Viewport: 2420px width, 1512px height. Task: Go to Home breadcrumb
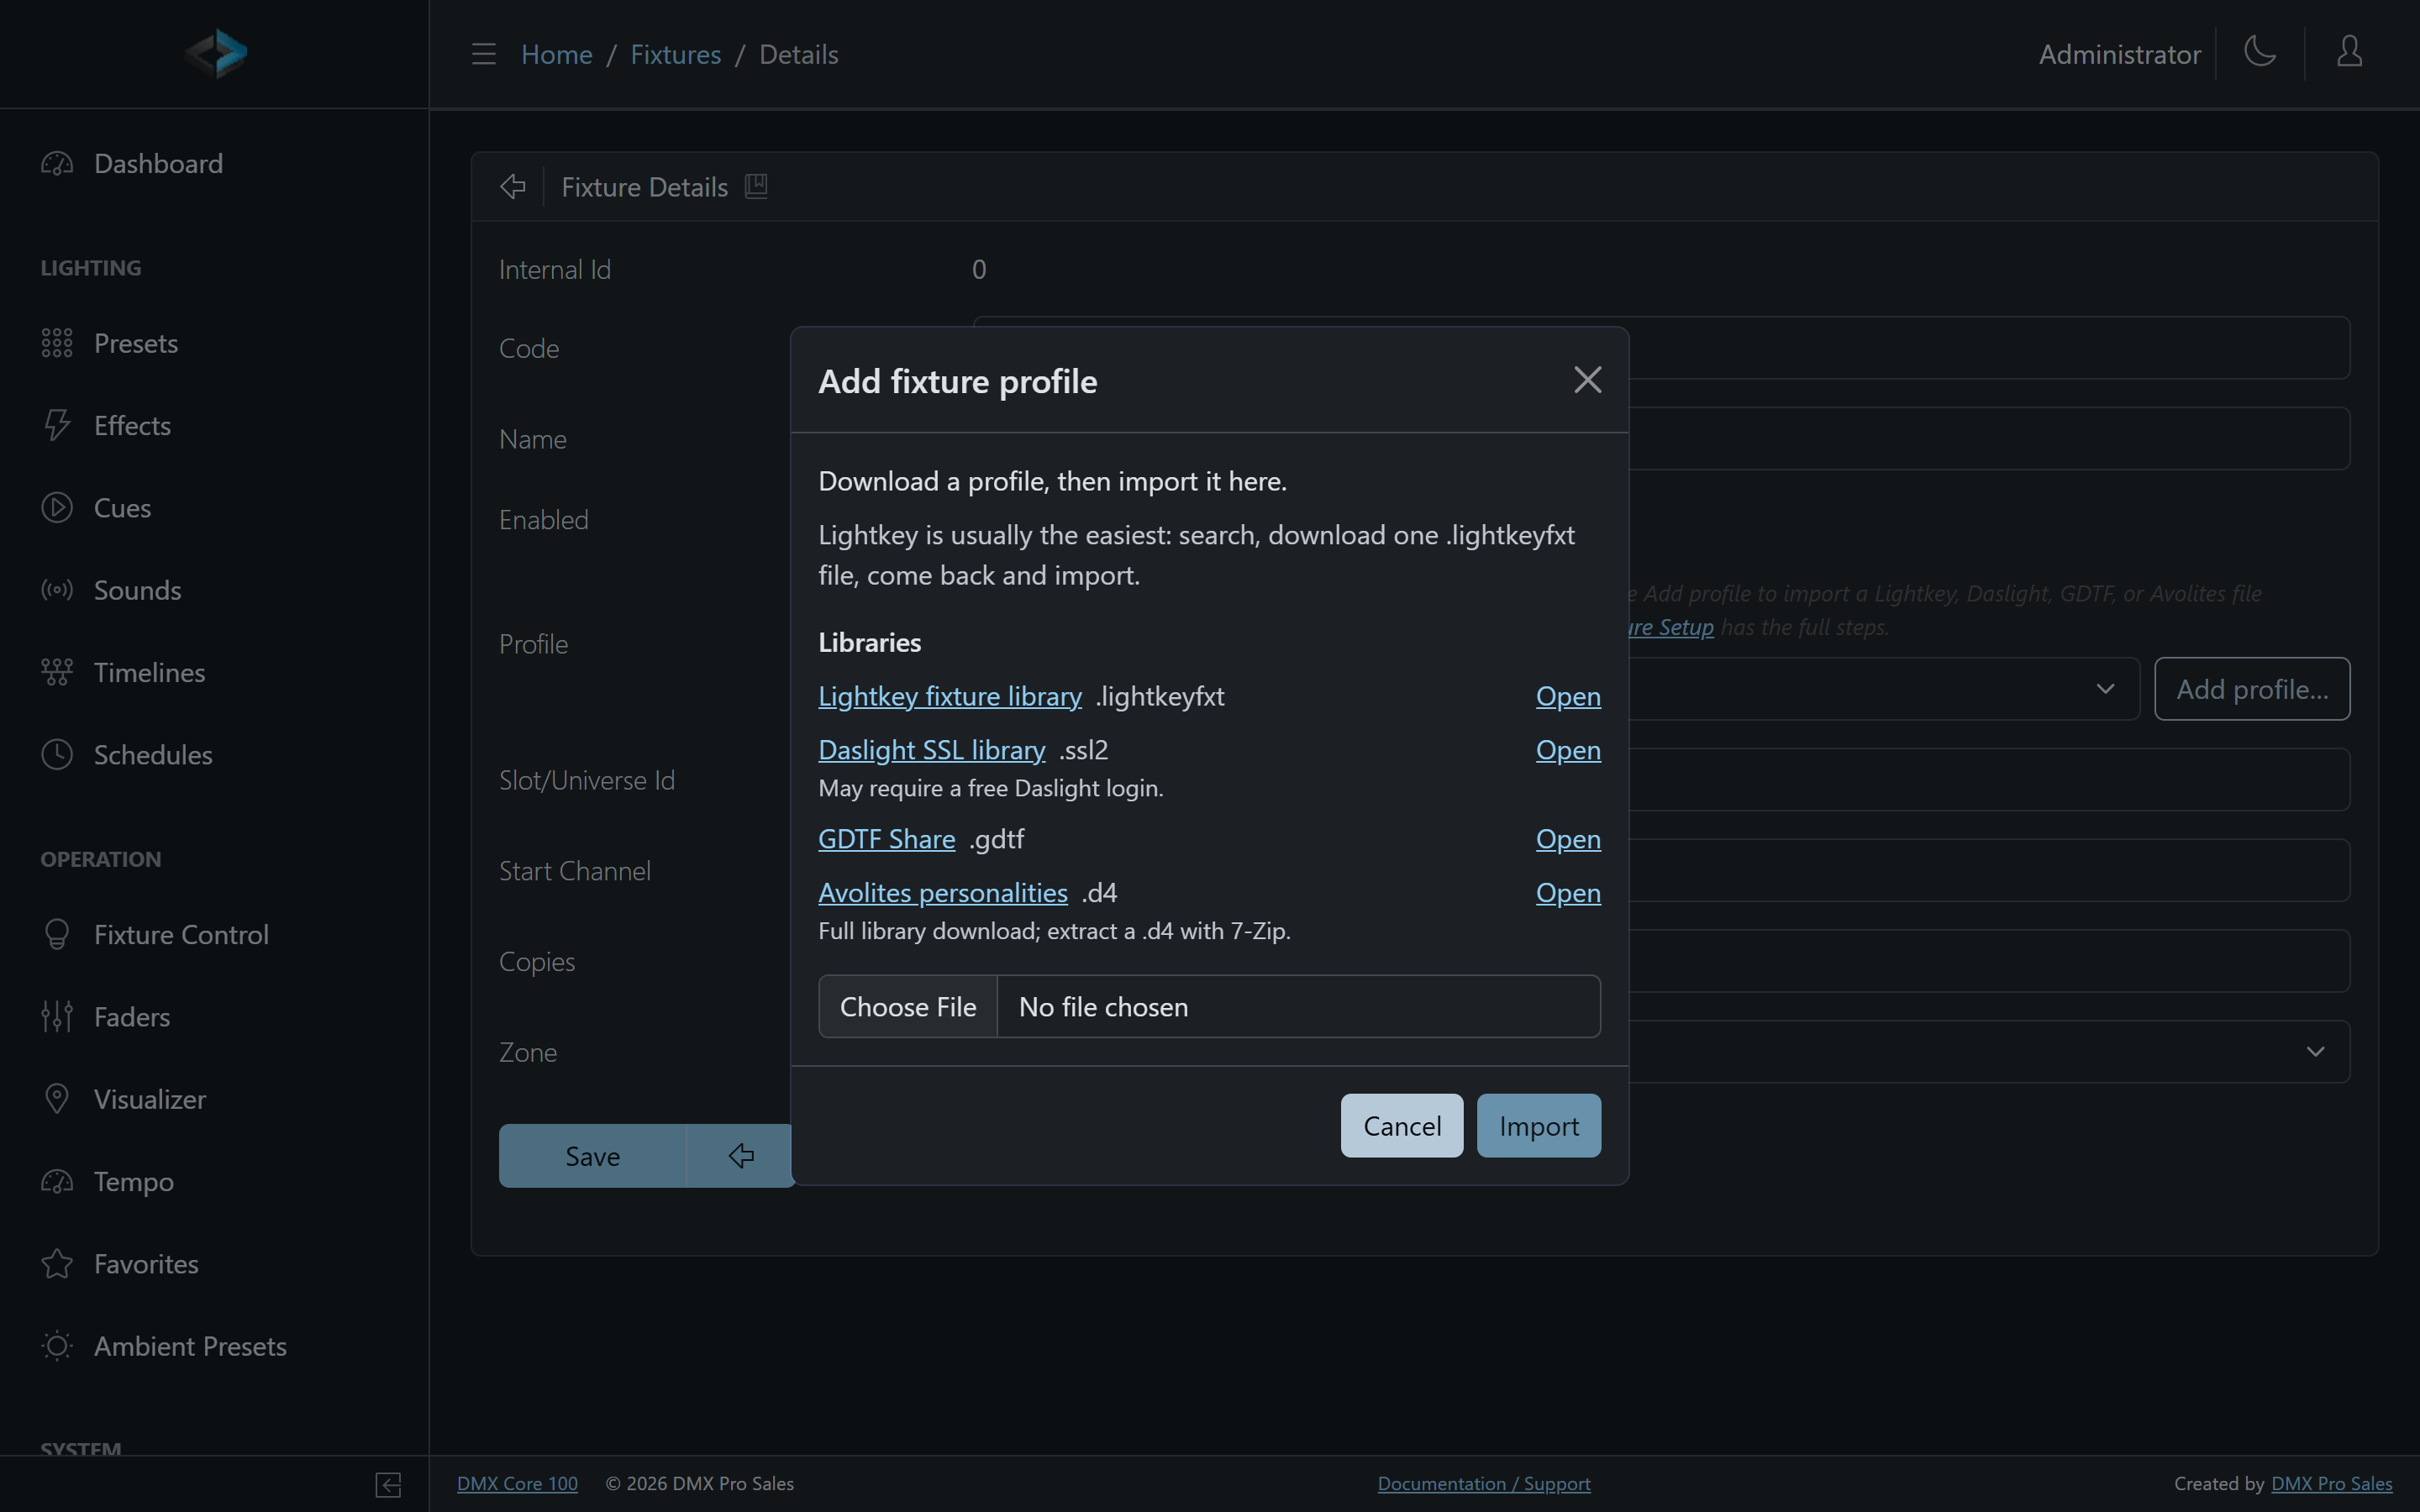coord(557,54)
